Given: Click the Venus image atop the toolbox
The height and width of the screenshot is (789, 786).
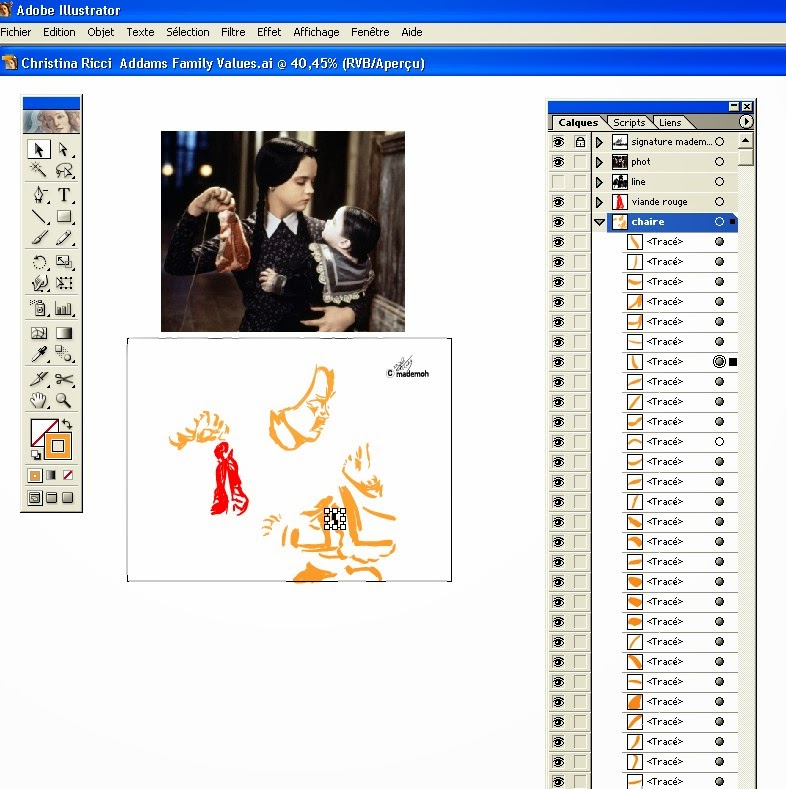Looking at the screenshot, I should [x=51, y=121].
